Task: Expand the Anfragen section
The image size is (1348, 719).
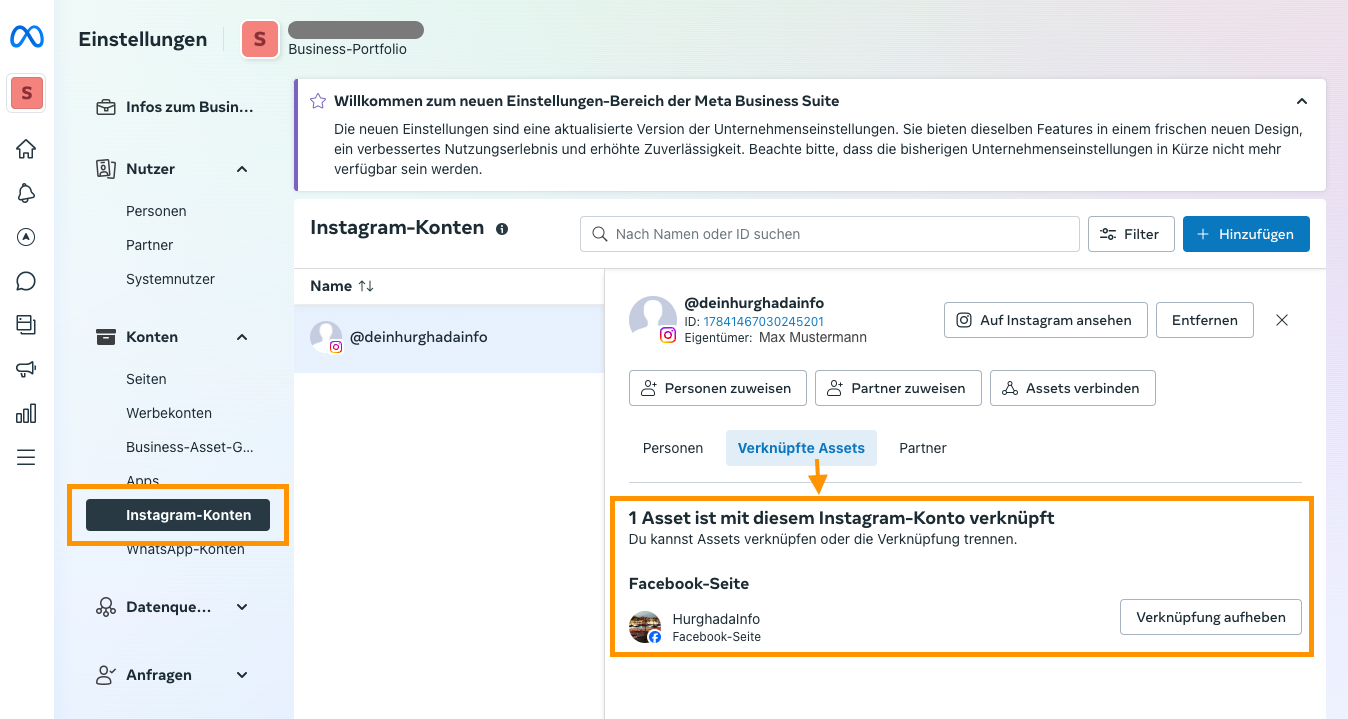Action: (242, 675)
